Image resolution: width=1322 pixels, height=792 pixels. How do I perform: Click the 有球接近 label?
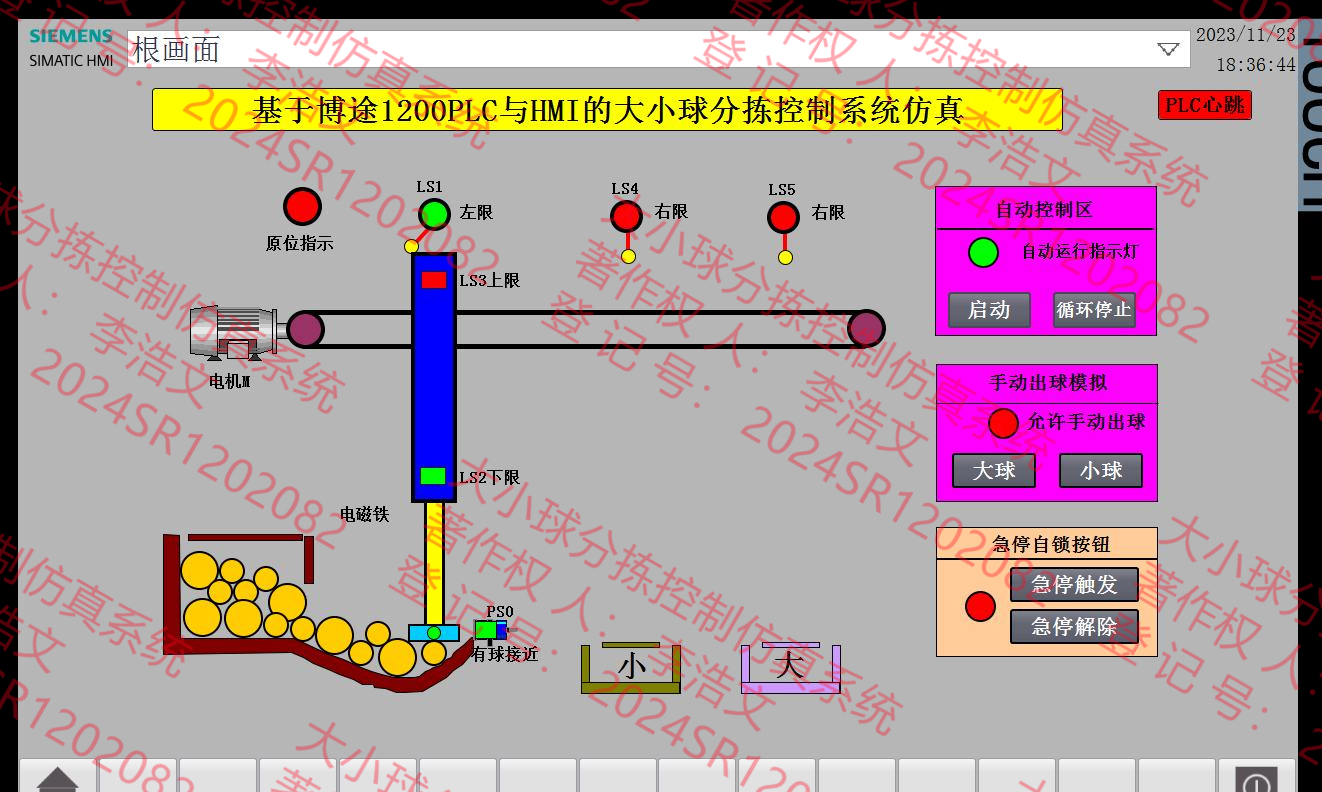505,654
